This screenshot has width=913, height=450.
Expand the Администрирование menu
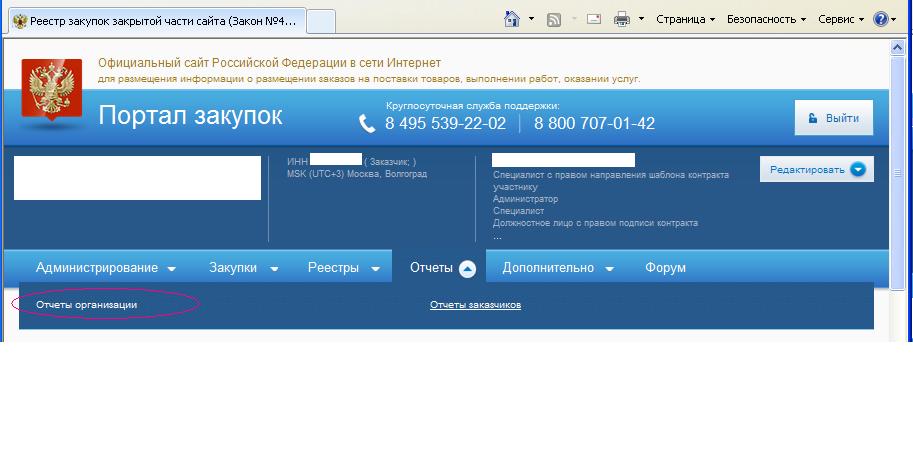pyautogui.click(x=106, y=268)
